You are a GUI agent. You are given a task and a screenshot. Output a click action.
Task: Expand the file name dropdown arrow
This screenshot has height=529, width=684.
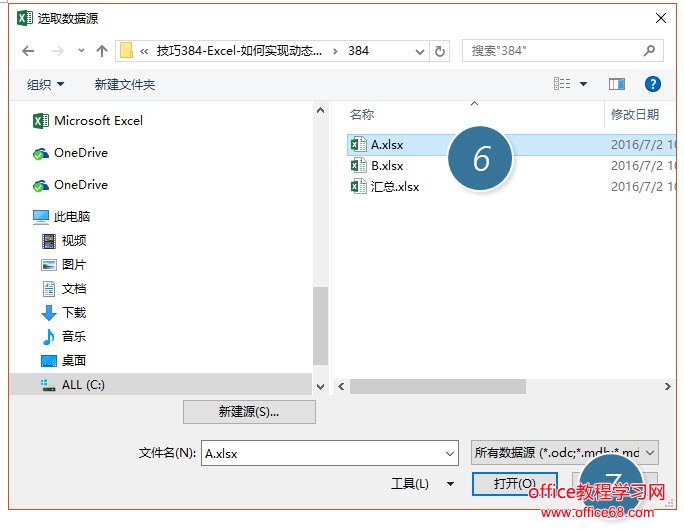click(x=450, y=454)
